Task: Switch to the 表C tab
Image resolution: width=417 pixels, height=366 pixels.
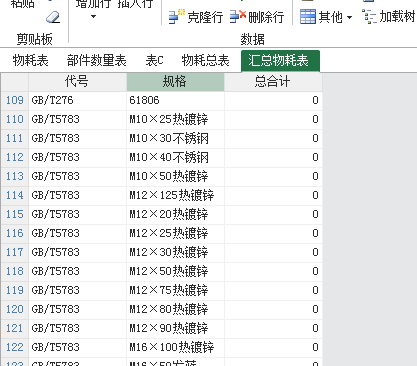Action: tap(155, 61)
